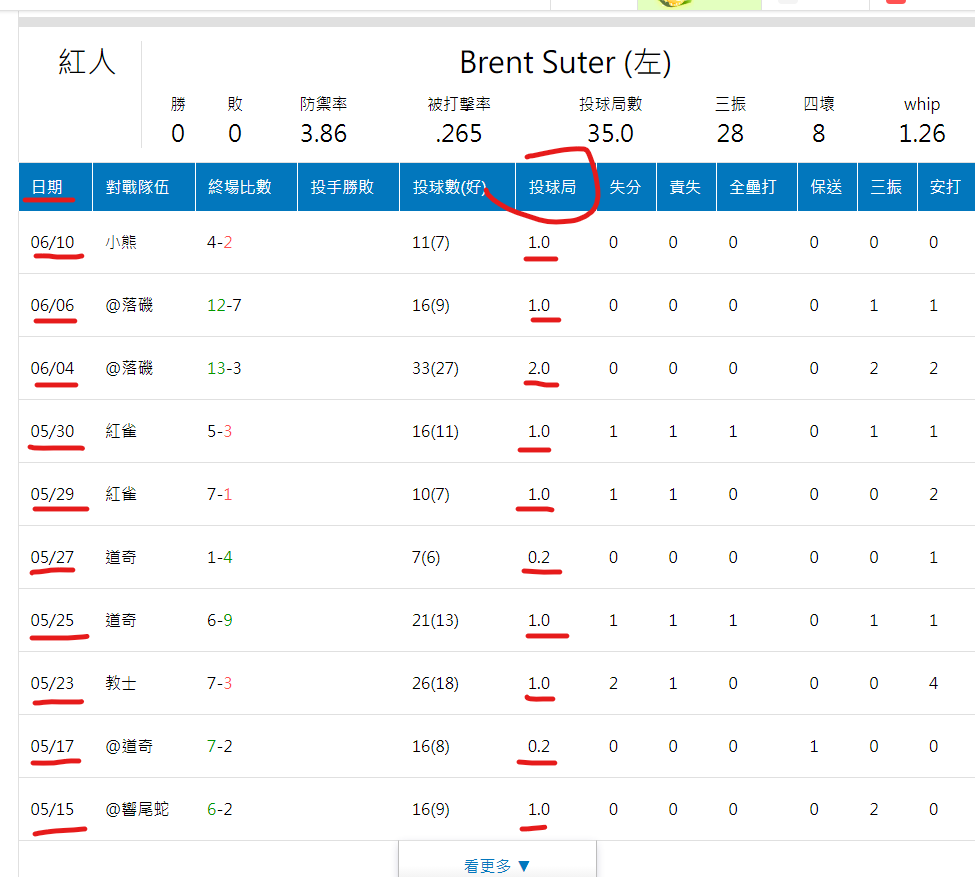975x877 pixels.
Task: Click innings 0.2 in 05/27 row
Action: tap(538, 557)
